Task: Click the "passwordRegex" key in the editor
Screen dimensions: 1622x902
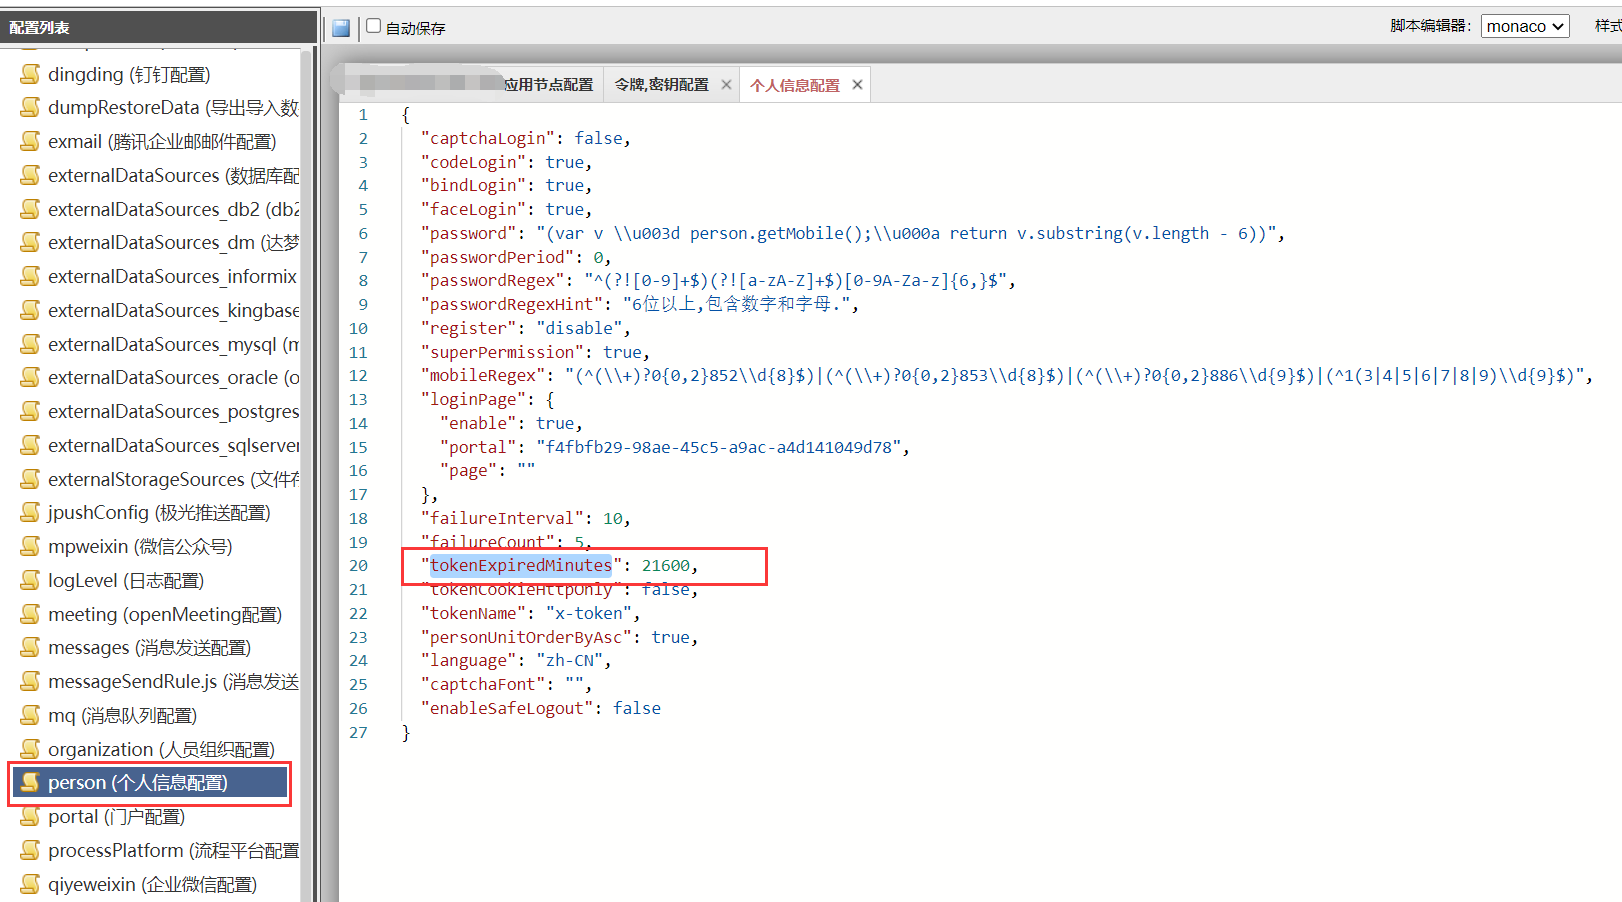Action: (x=493, y=280)
